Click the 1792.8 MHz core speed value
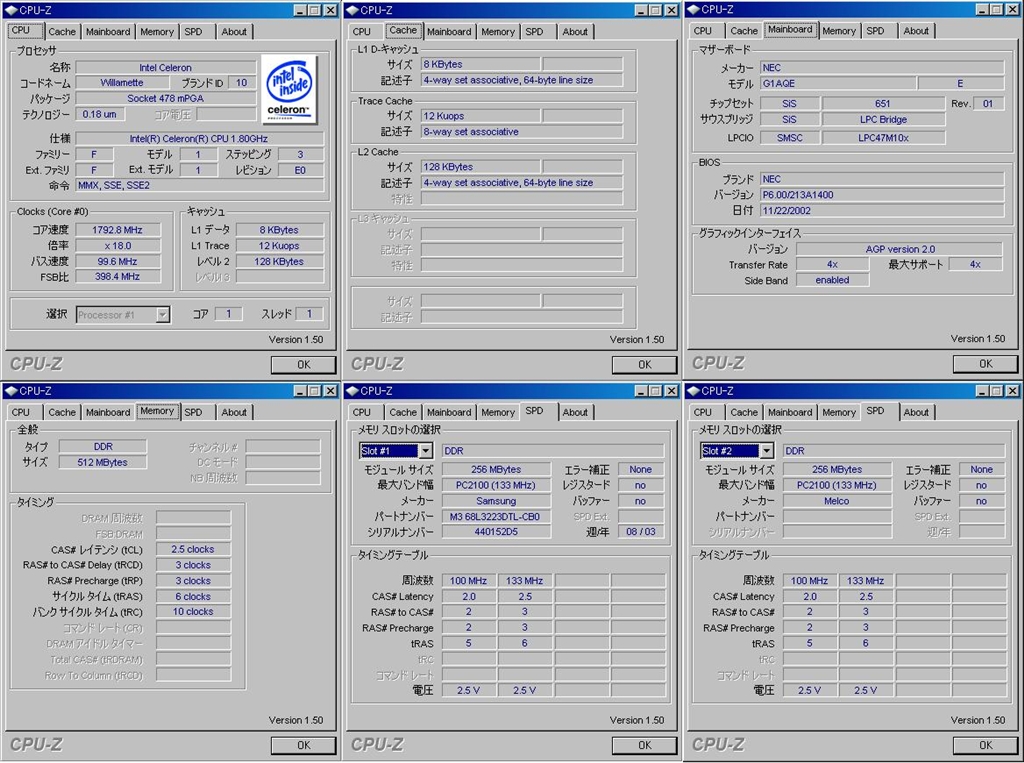1024x763 pixels. click(118, 230)
